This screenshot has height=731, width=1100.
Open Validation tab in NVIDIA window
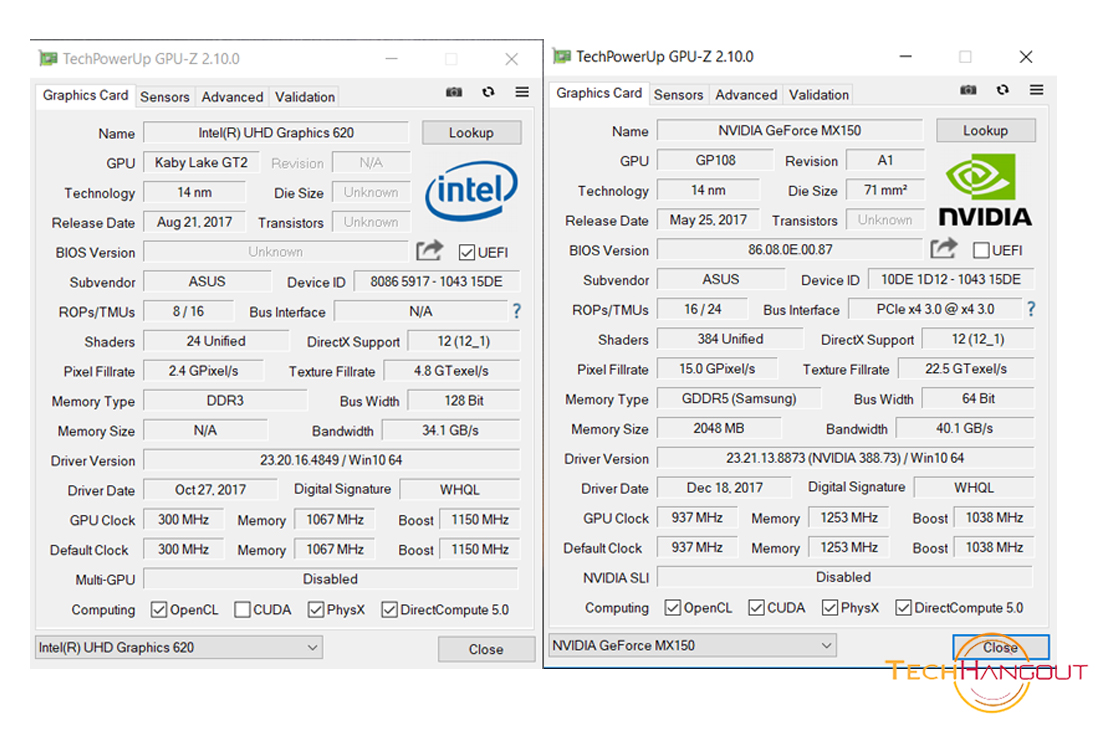click(819, 95)
